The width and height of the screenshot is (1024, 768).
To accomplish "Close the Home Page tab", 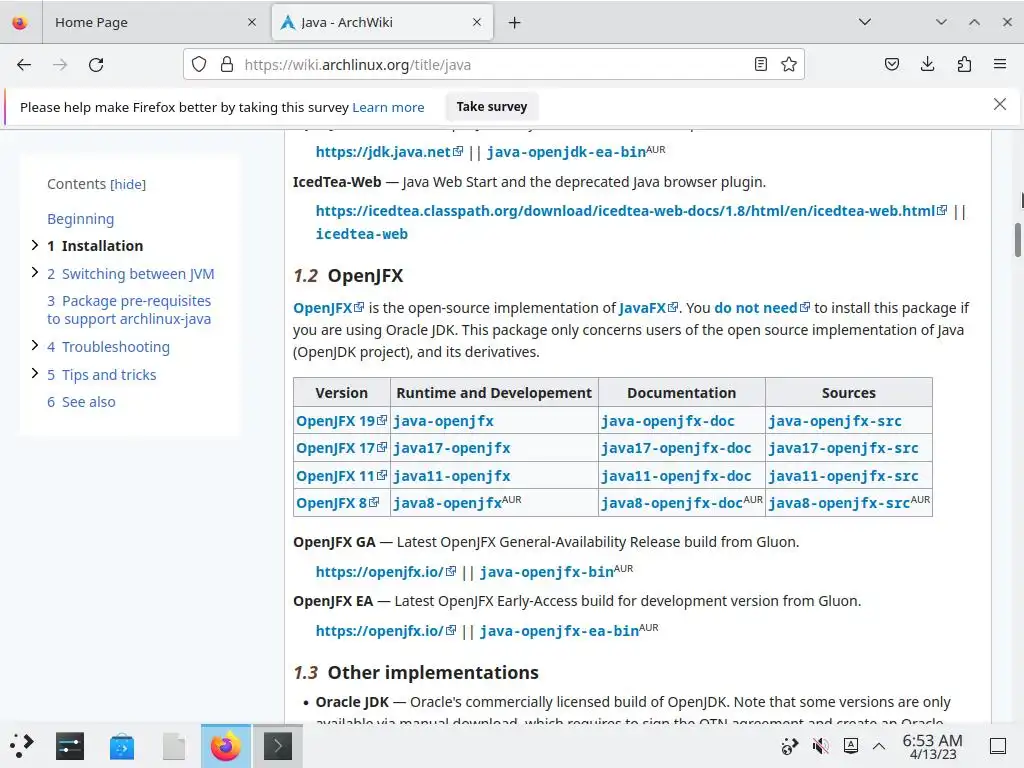I will click(252, 22).
